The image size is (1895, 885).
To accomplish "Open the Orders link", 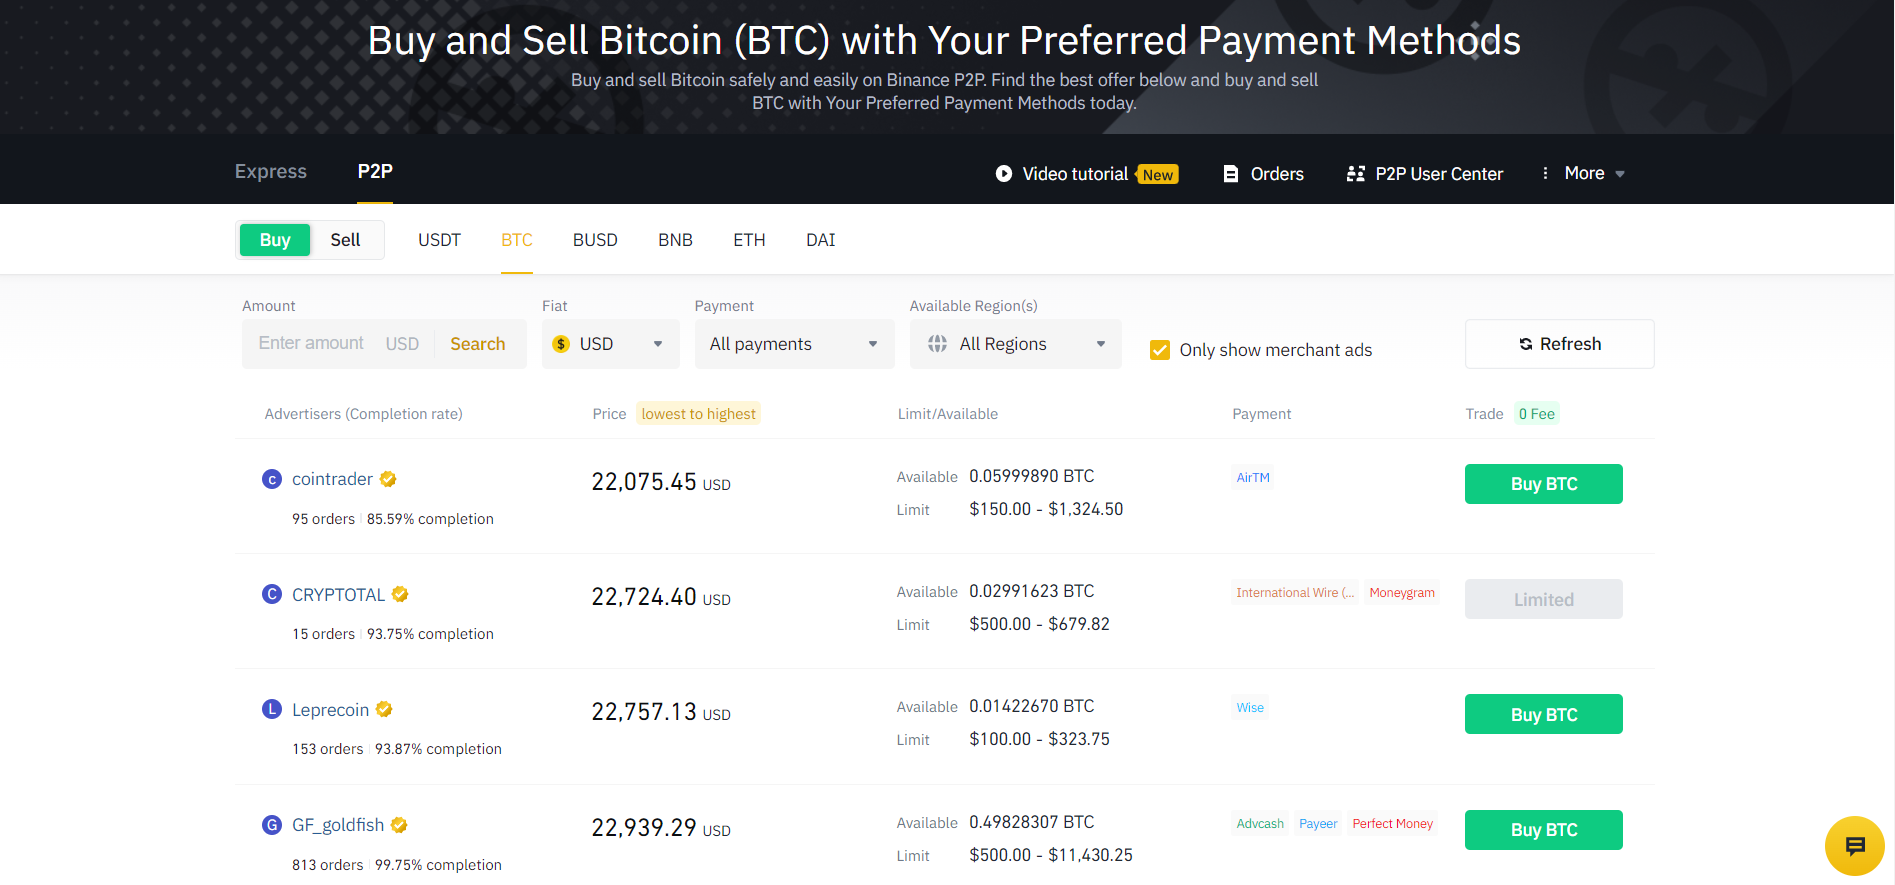I will [x=1277, y=174].
